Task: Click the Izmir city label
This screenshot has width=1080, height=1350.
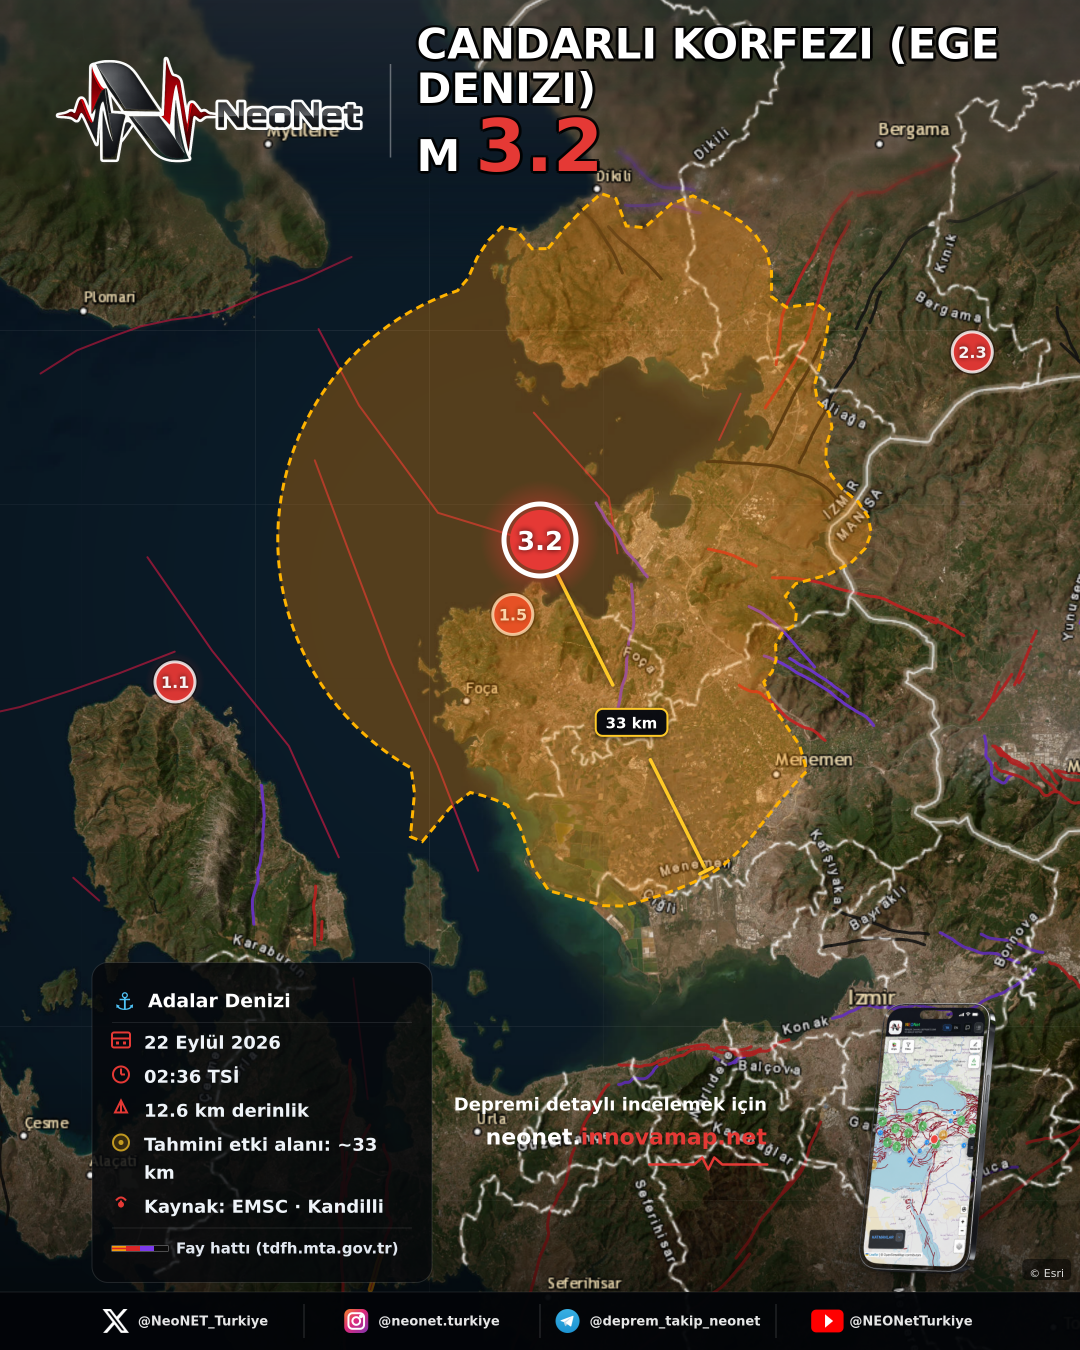Action: 871,997
